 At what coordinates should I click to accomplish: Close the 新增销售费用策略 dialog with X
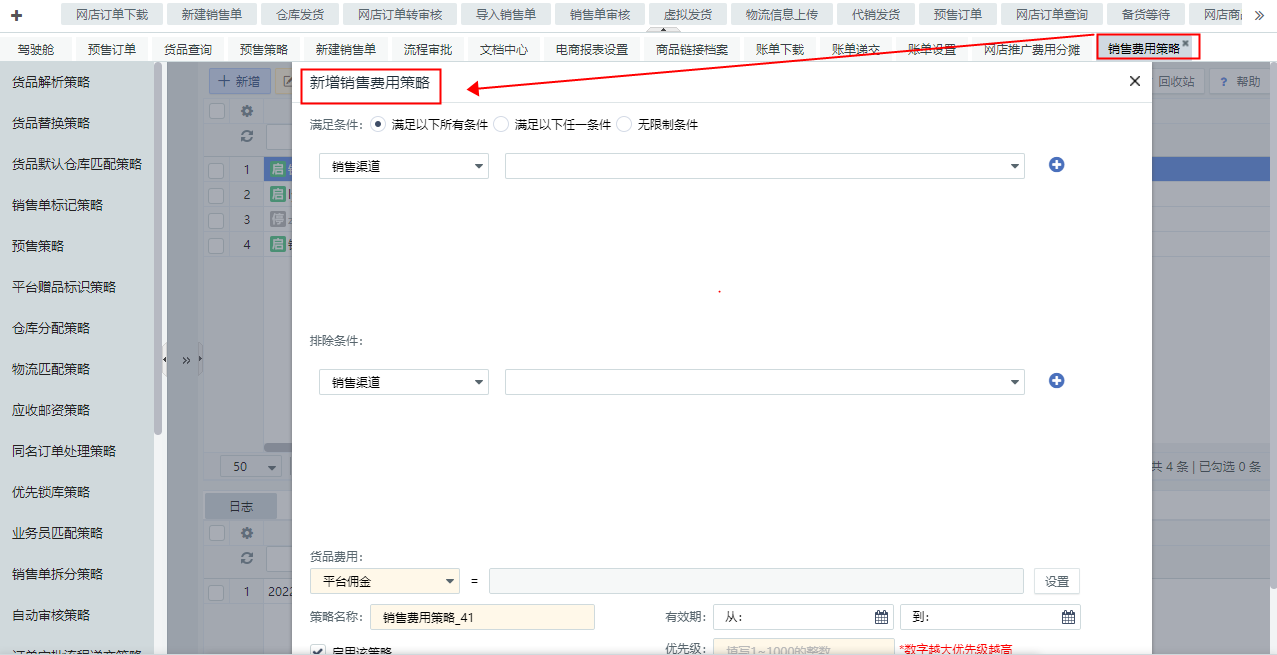1134,81
